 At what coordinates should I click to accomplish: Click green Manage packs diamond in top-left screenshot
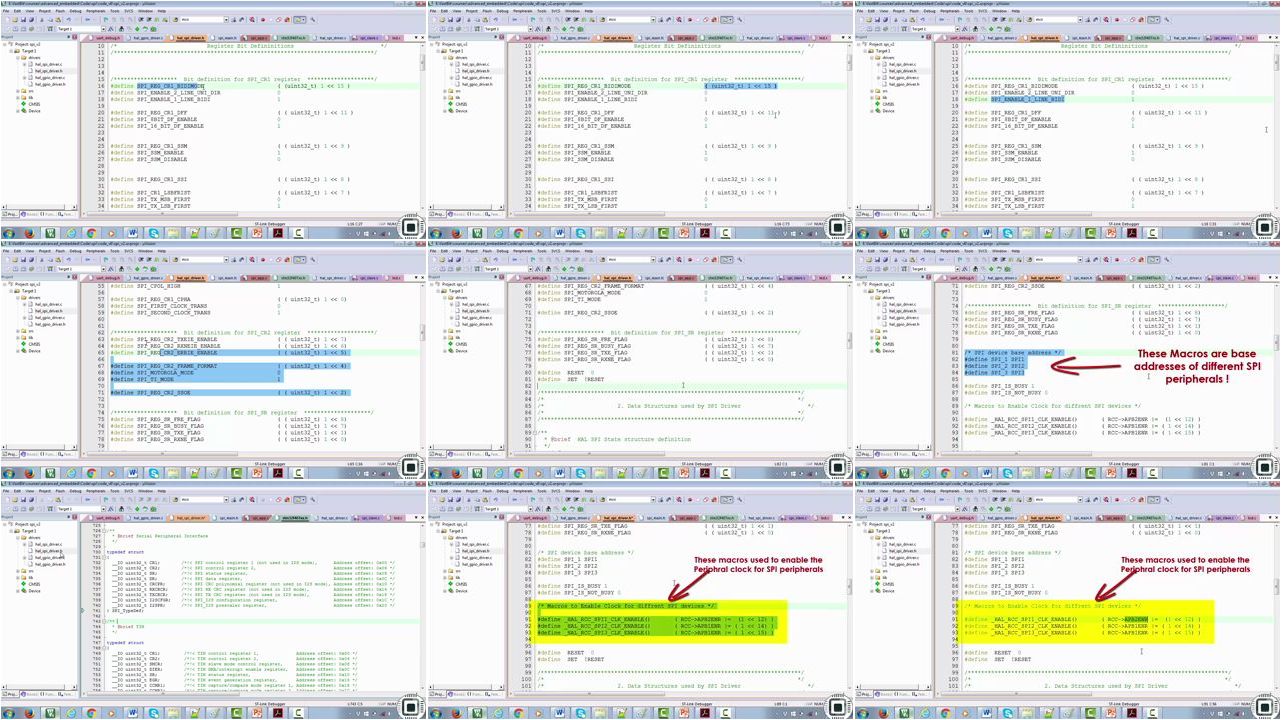pos(137,29)
